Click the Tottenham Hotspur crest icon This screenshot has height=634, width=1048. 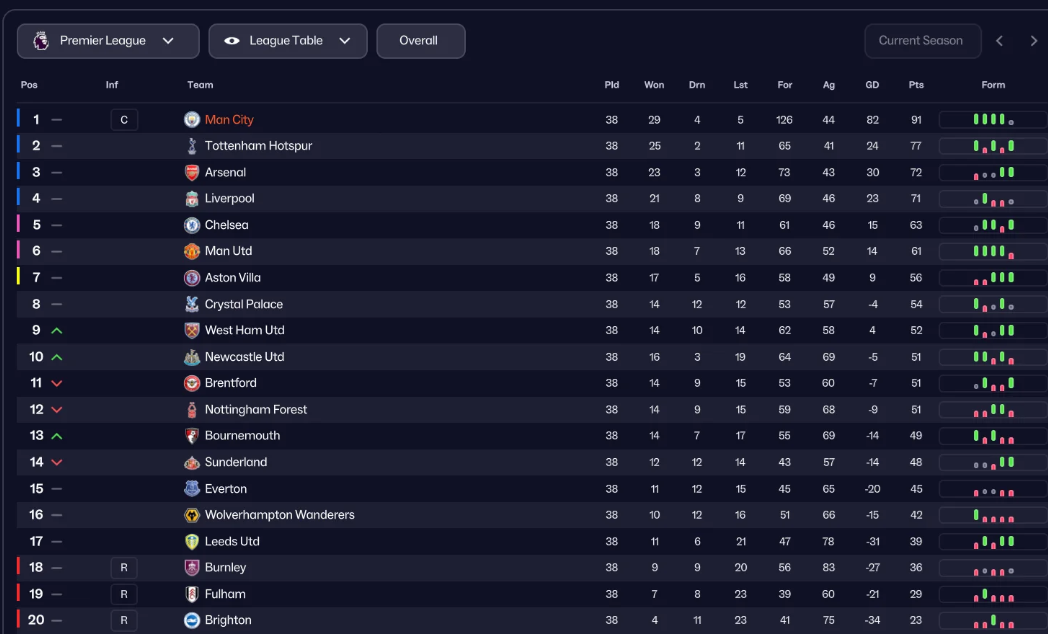pyautogui.click(x=192, y=146)
